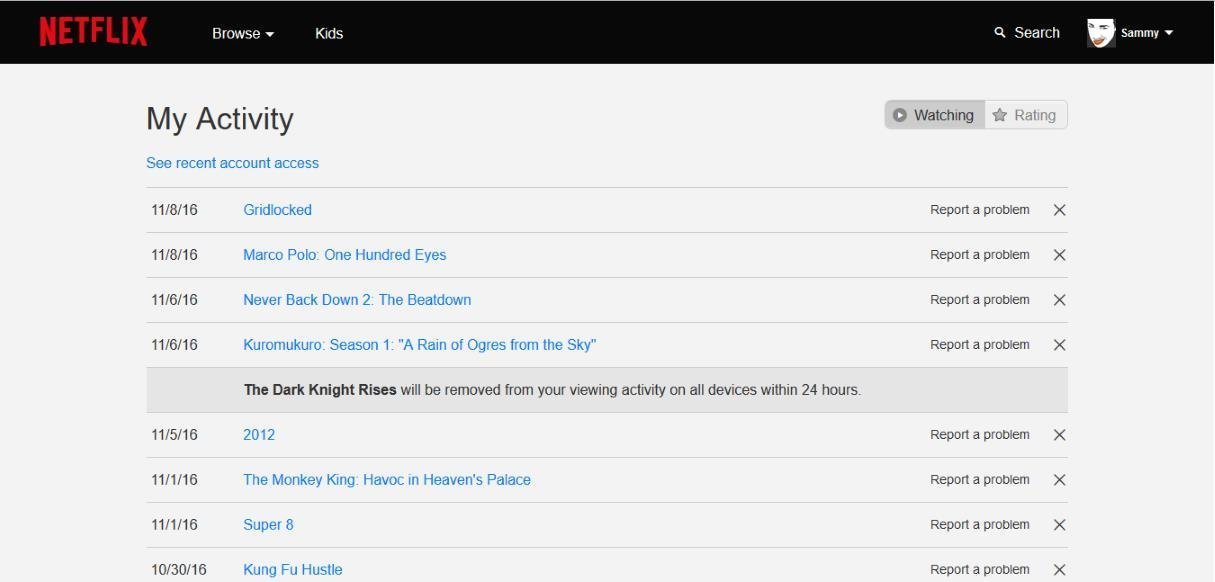1215x582 pixels.
Task: Click Sammy's profile avatar
Action: pos(1101,33)
